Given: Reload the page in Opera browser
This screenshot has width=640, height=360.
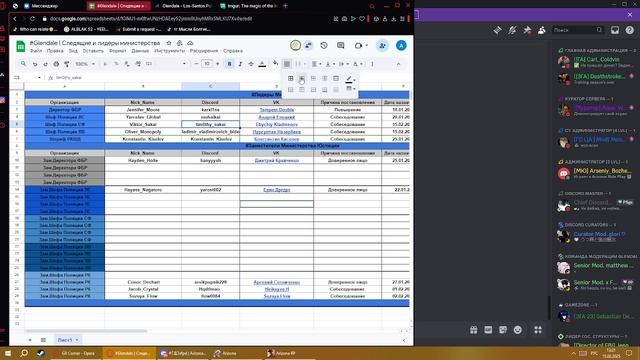Looking at the screenshot, I should coord(33,19).
